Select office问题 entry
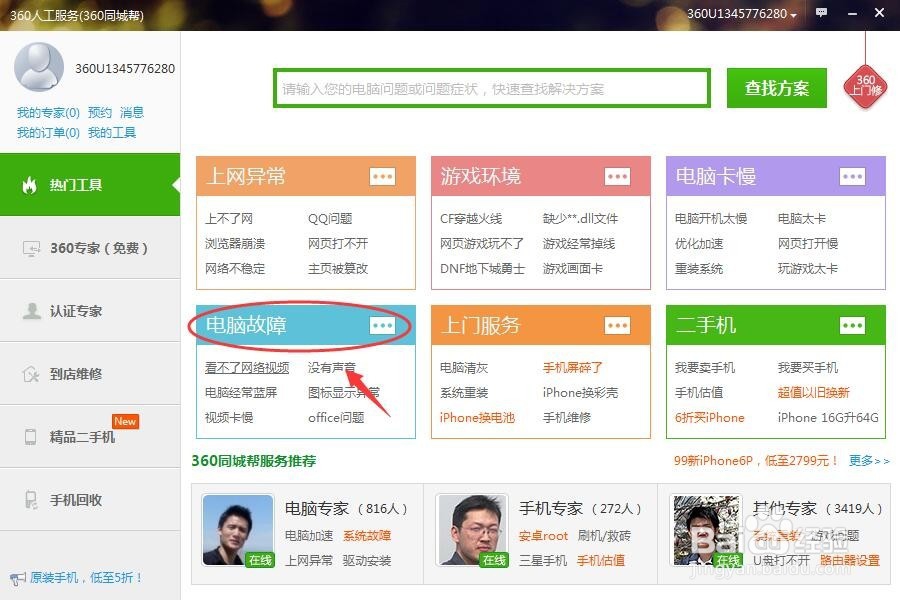The width and height of the screenshot is (900, 600). [336, 417]
